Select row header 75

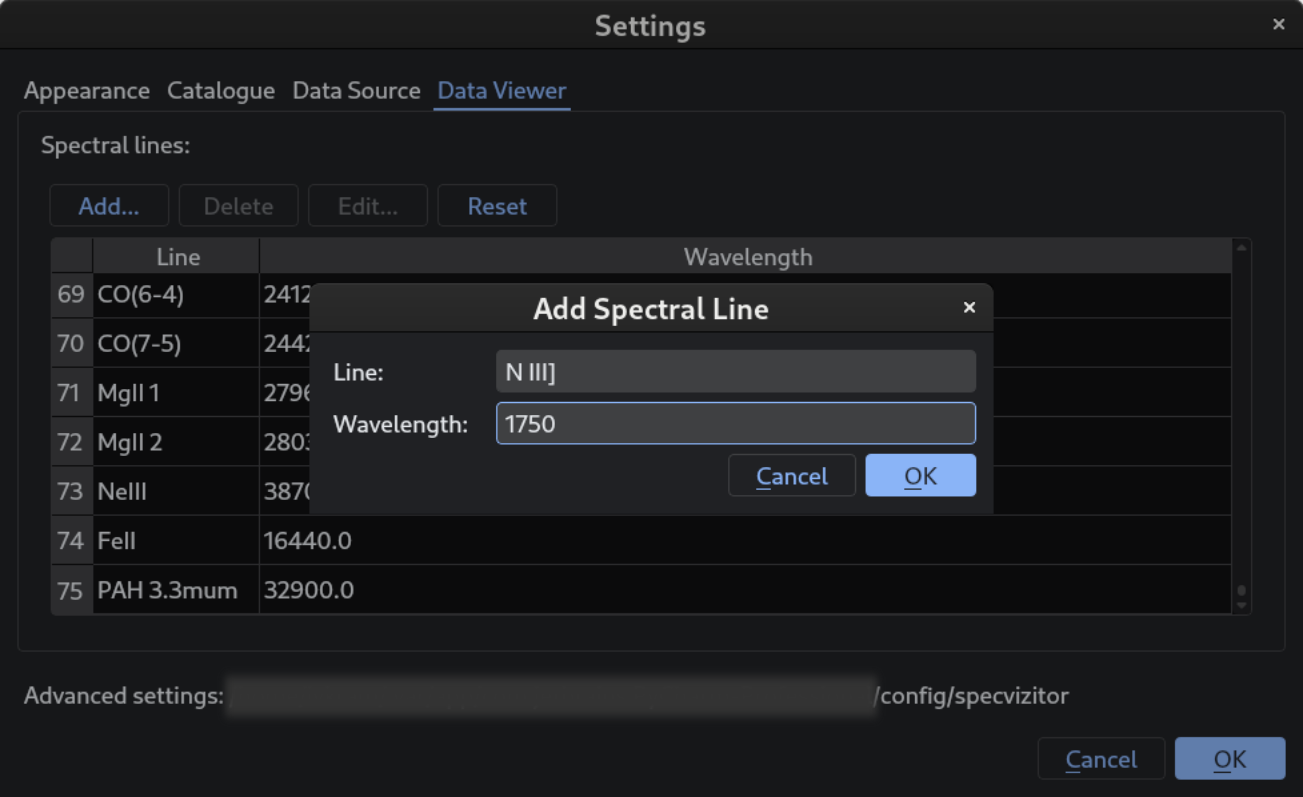(x=71, y=590)
